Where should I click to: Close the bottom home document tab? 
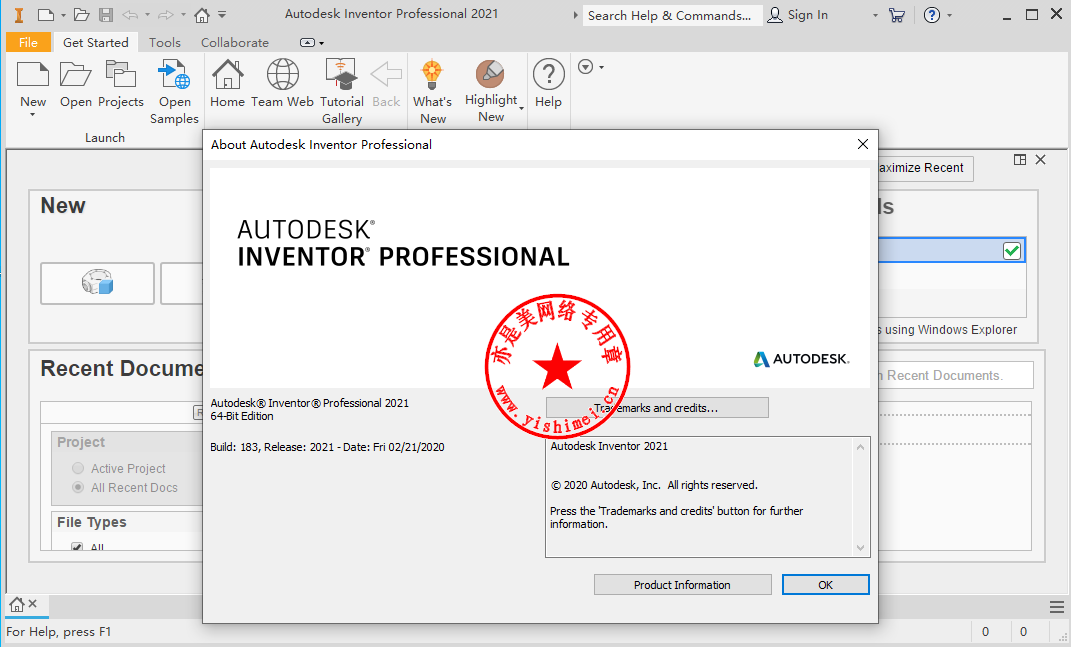(32, 603)
